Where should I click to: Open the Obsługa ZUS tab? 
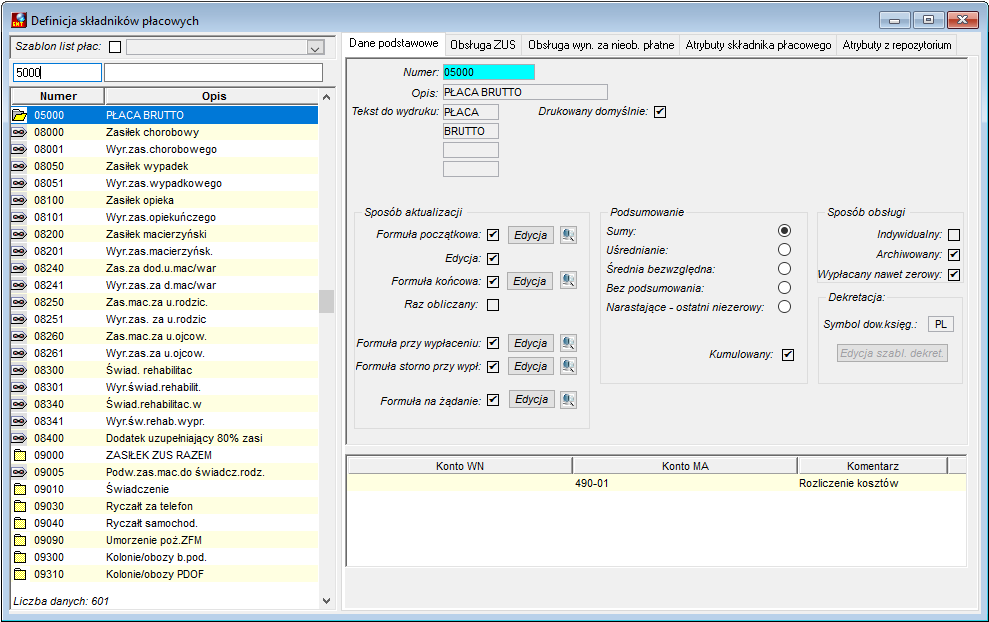click(483, 45)
